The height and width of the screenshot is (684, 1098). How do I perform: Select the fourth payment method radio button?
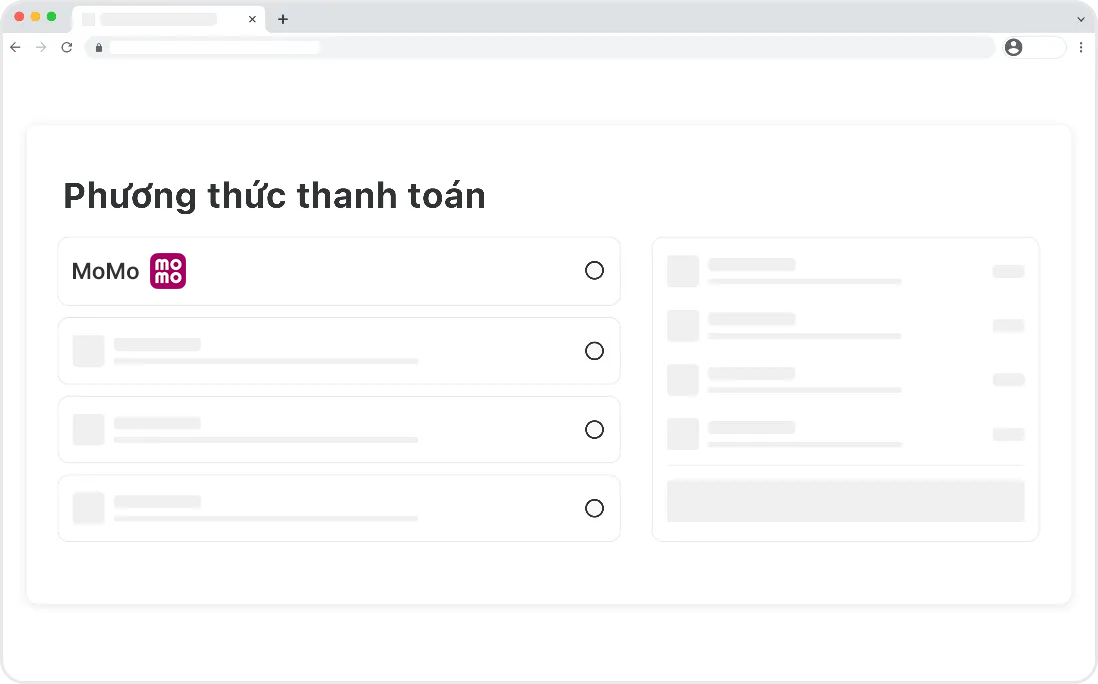[594, 509]
